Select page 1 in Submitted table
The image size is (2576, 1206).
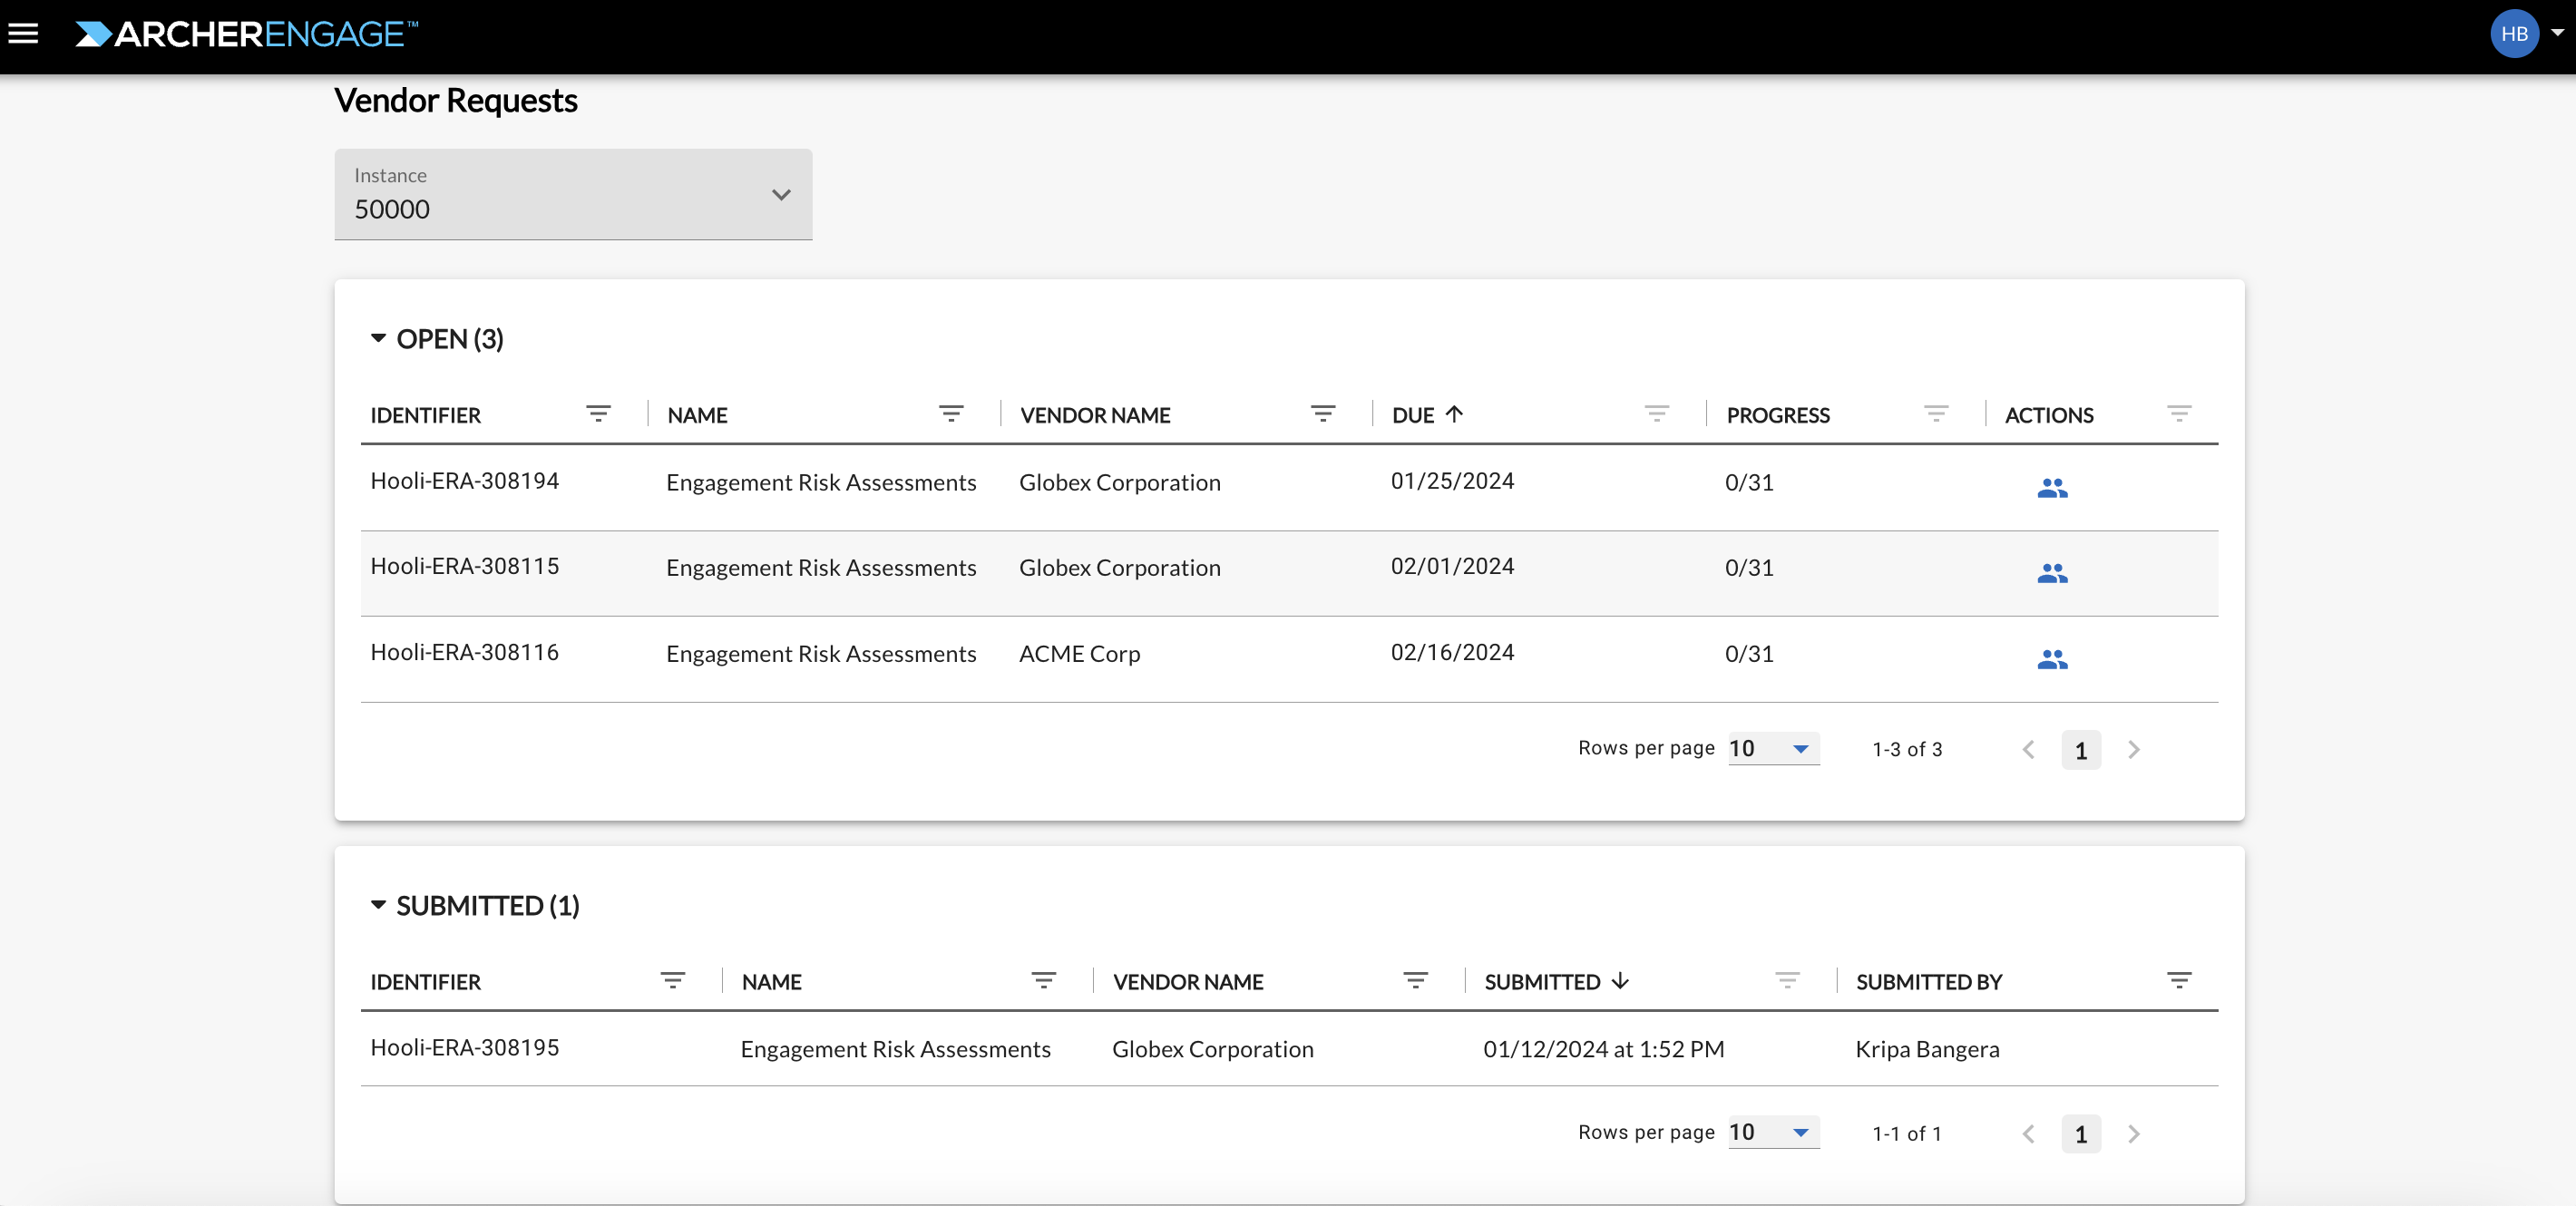tap(2081, 1134)
